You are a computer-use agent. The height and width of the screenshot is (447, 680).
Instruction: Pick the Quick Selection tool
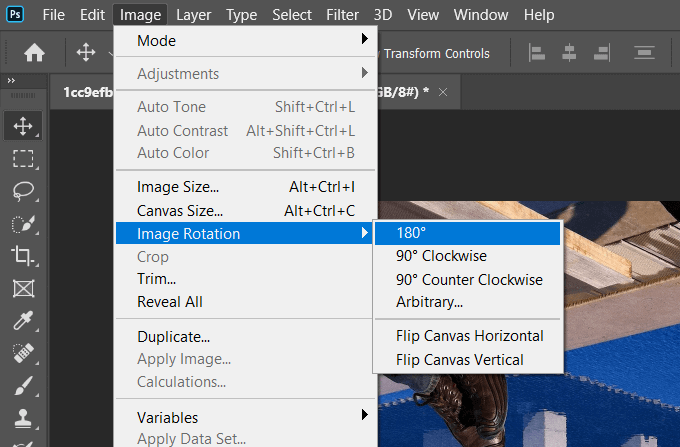[x=22, y=224]
